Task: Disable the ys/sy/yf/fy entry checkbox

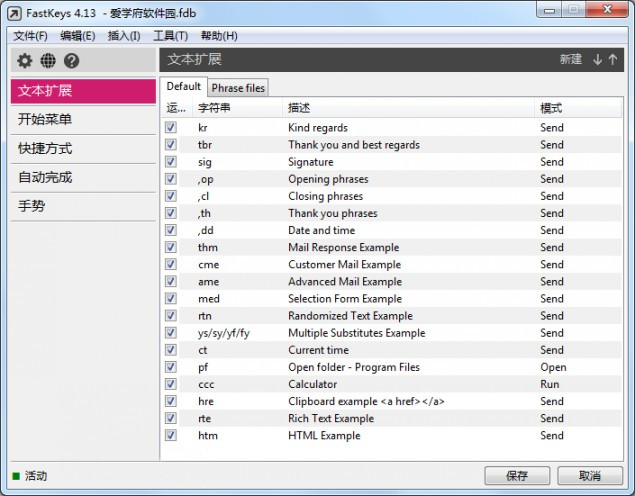Action: pos(170,332)
